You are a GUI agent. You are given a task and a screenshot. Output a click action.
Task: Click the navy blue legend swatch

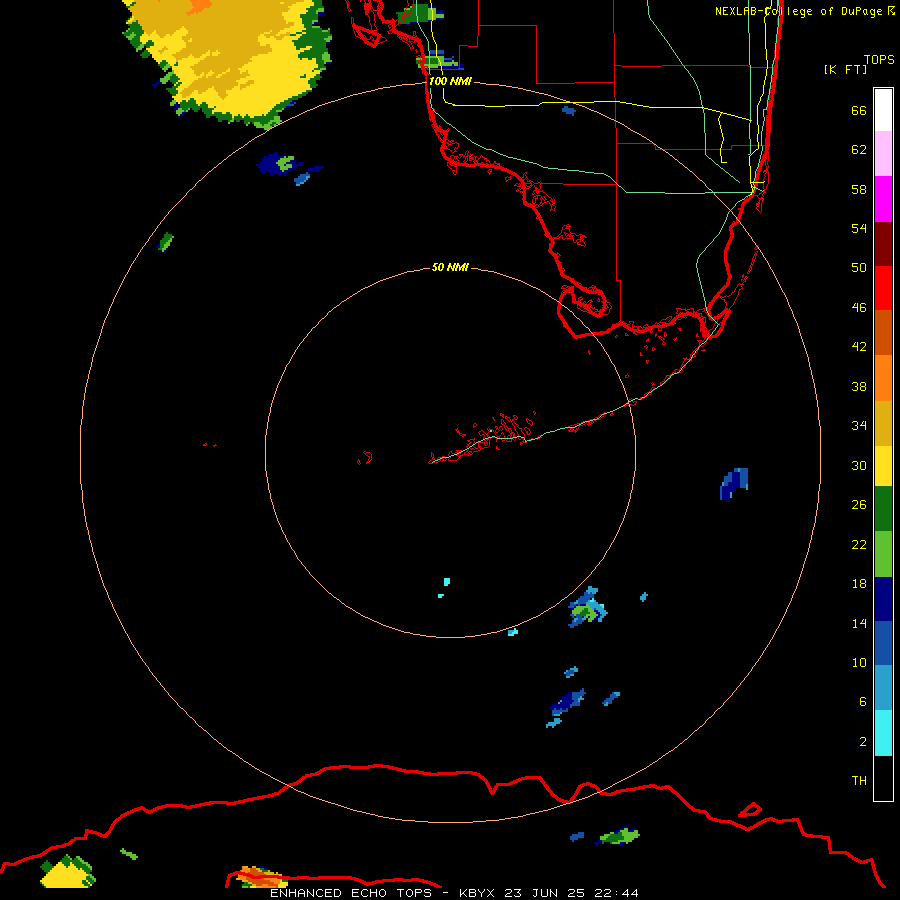tap(883, 599)
